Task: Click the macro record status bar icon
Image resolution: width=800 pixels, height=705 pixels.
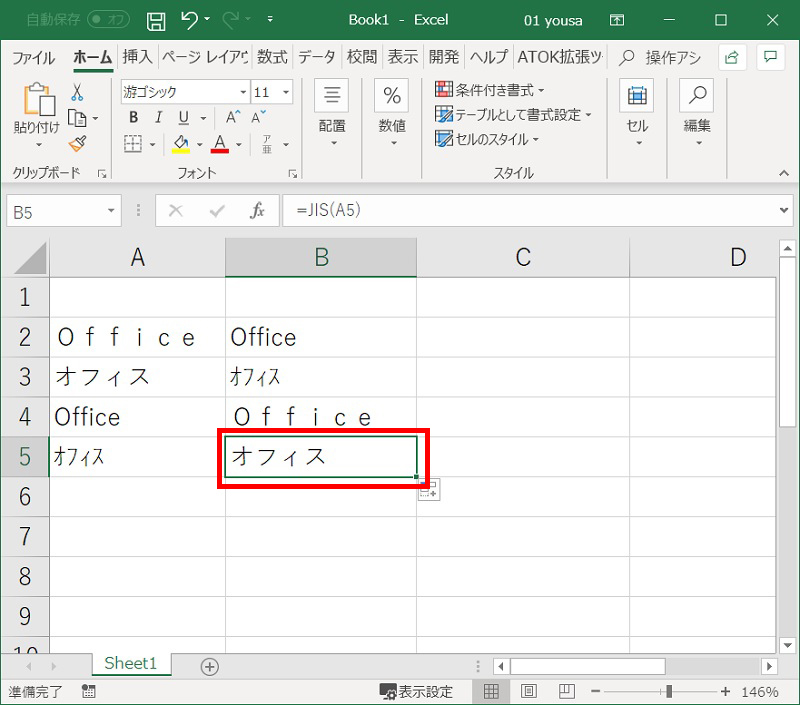Action: point(88,692)
